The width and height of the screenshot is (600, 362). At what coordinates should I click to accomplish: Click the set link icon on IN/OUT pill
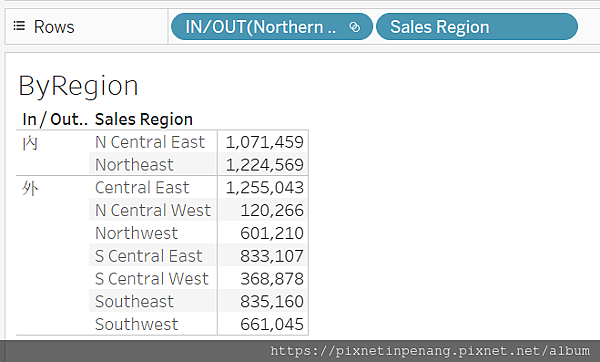[x=355, y=27]
